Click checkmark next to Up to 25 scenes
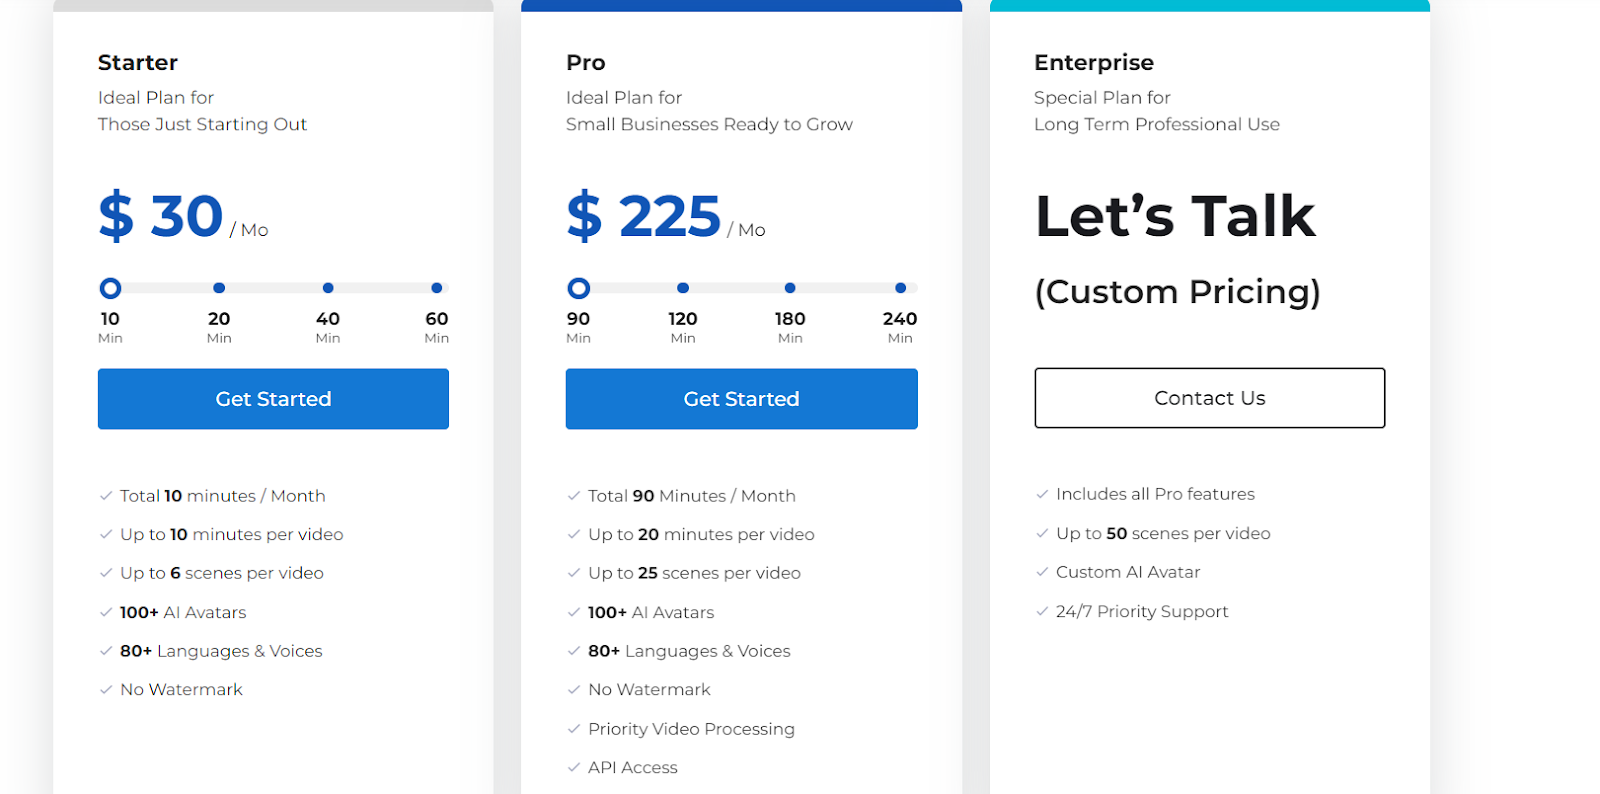This screenshot has width=1600, height=794. pos(574,573)
